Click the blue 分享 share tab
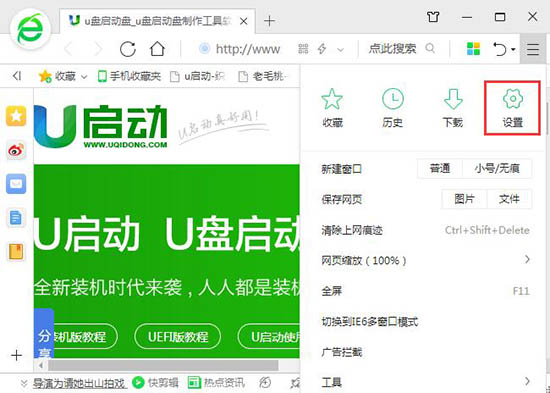 pos(44,334)
